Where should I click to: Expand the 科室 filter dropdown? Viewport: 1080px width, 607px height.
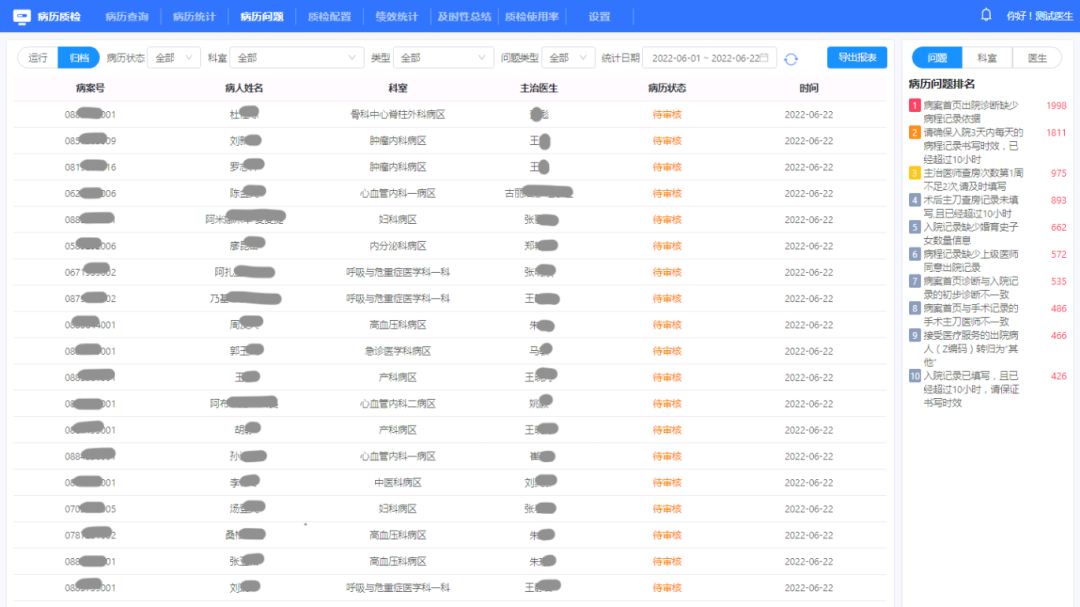coord(295,58)
